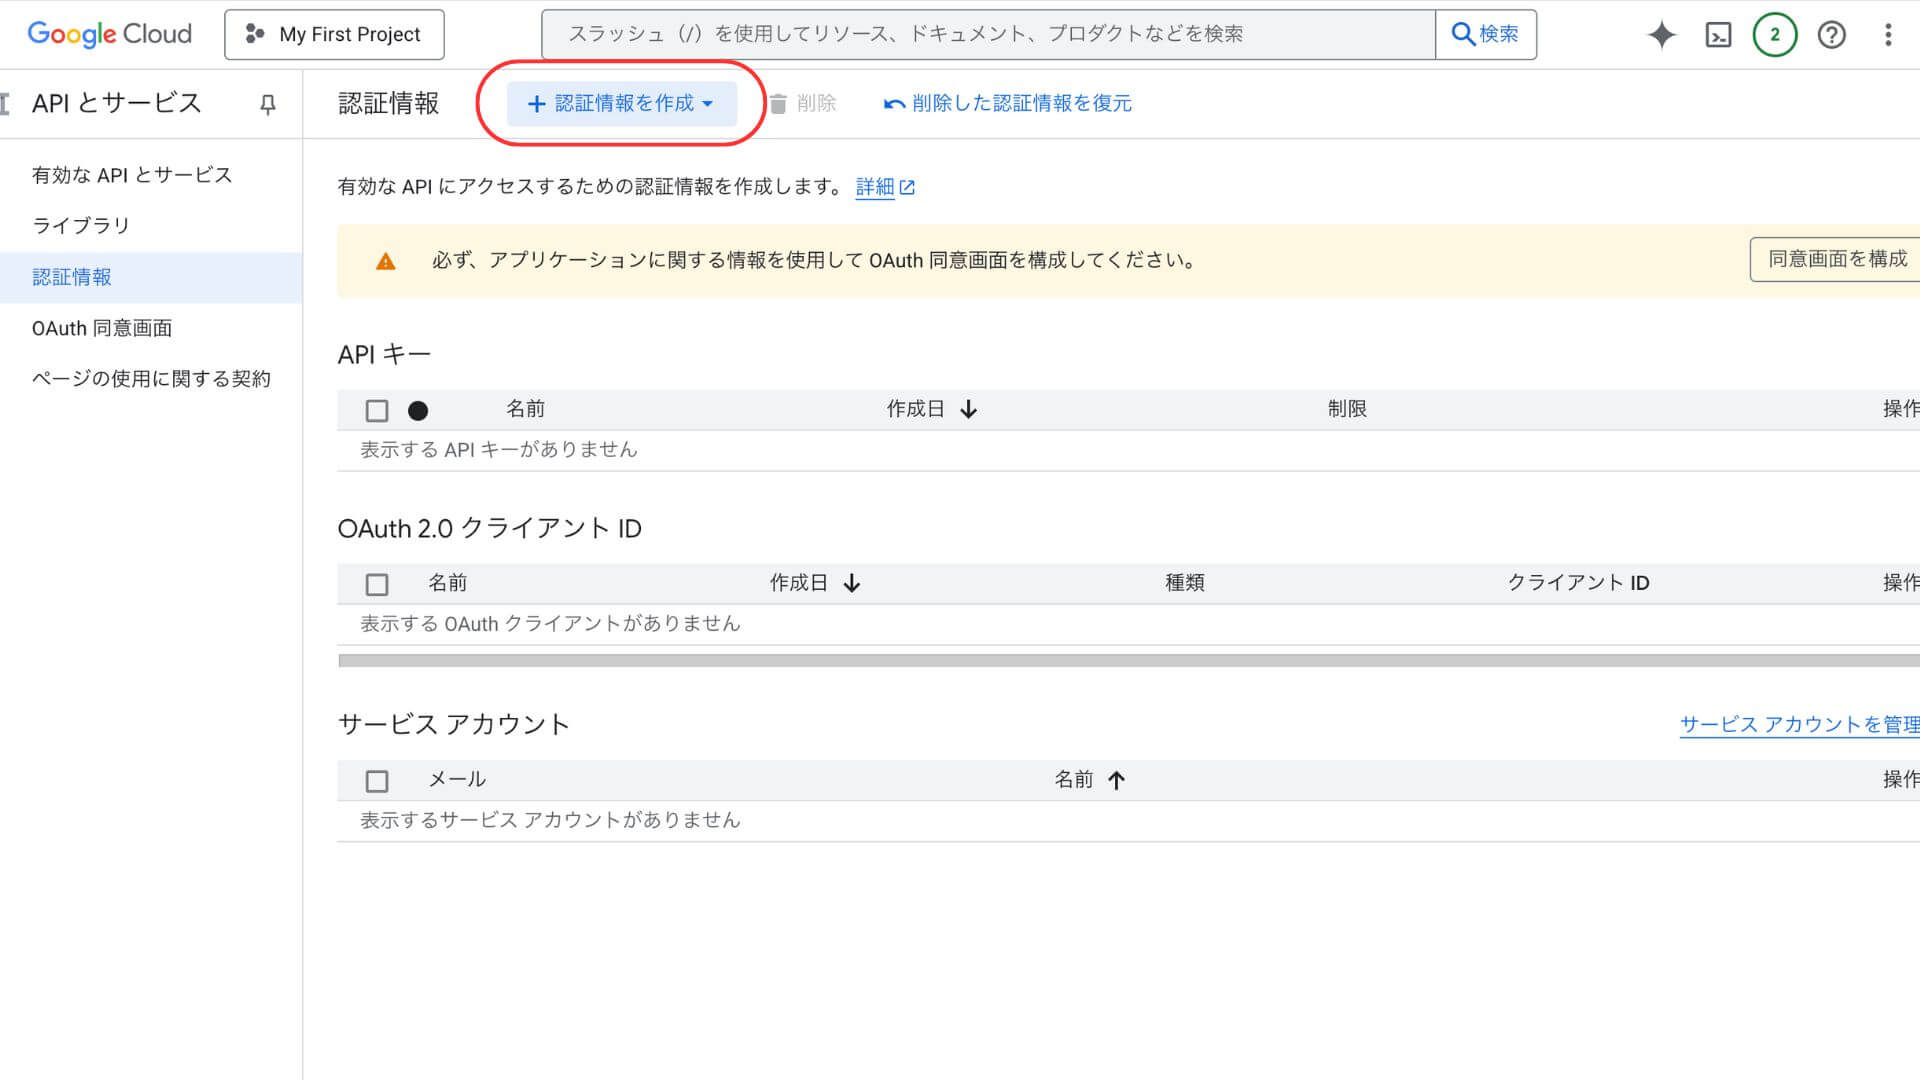1920x1080 pixels.
Task: Click the 検索 button
Action: [x=1486, y=35]
